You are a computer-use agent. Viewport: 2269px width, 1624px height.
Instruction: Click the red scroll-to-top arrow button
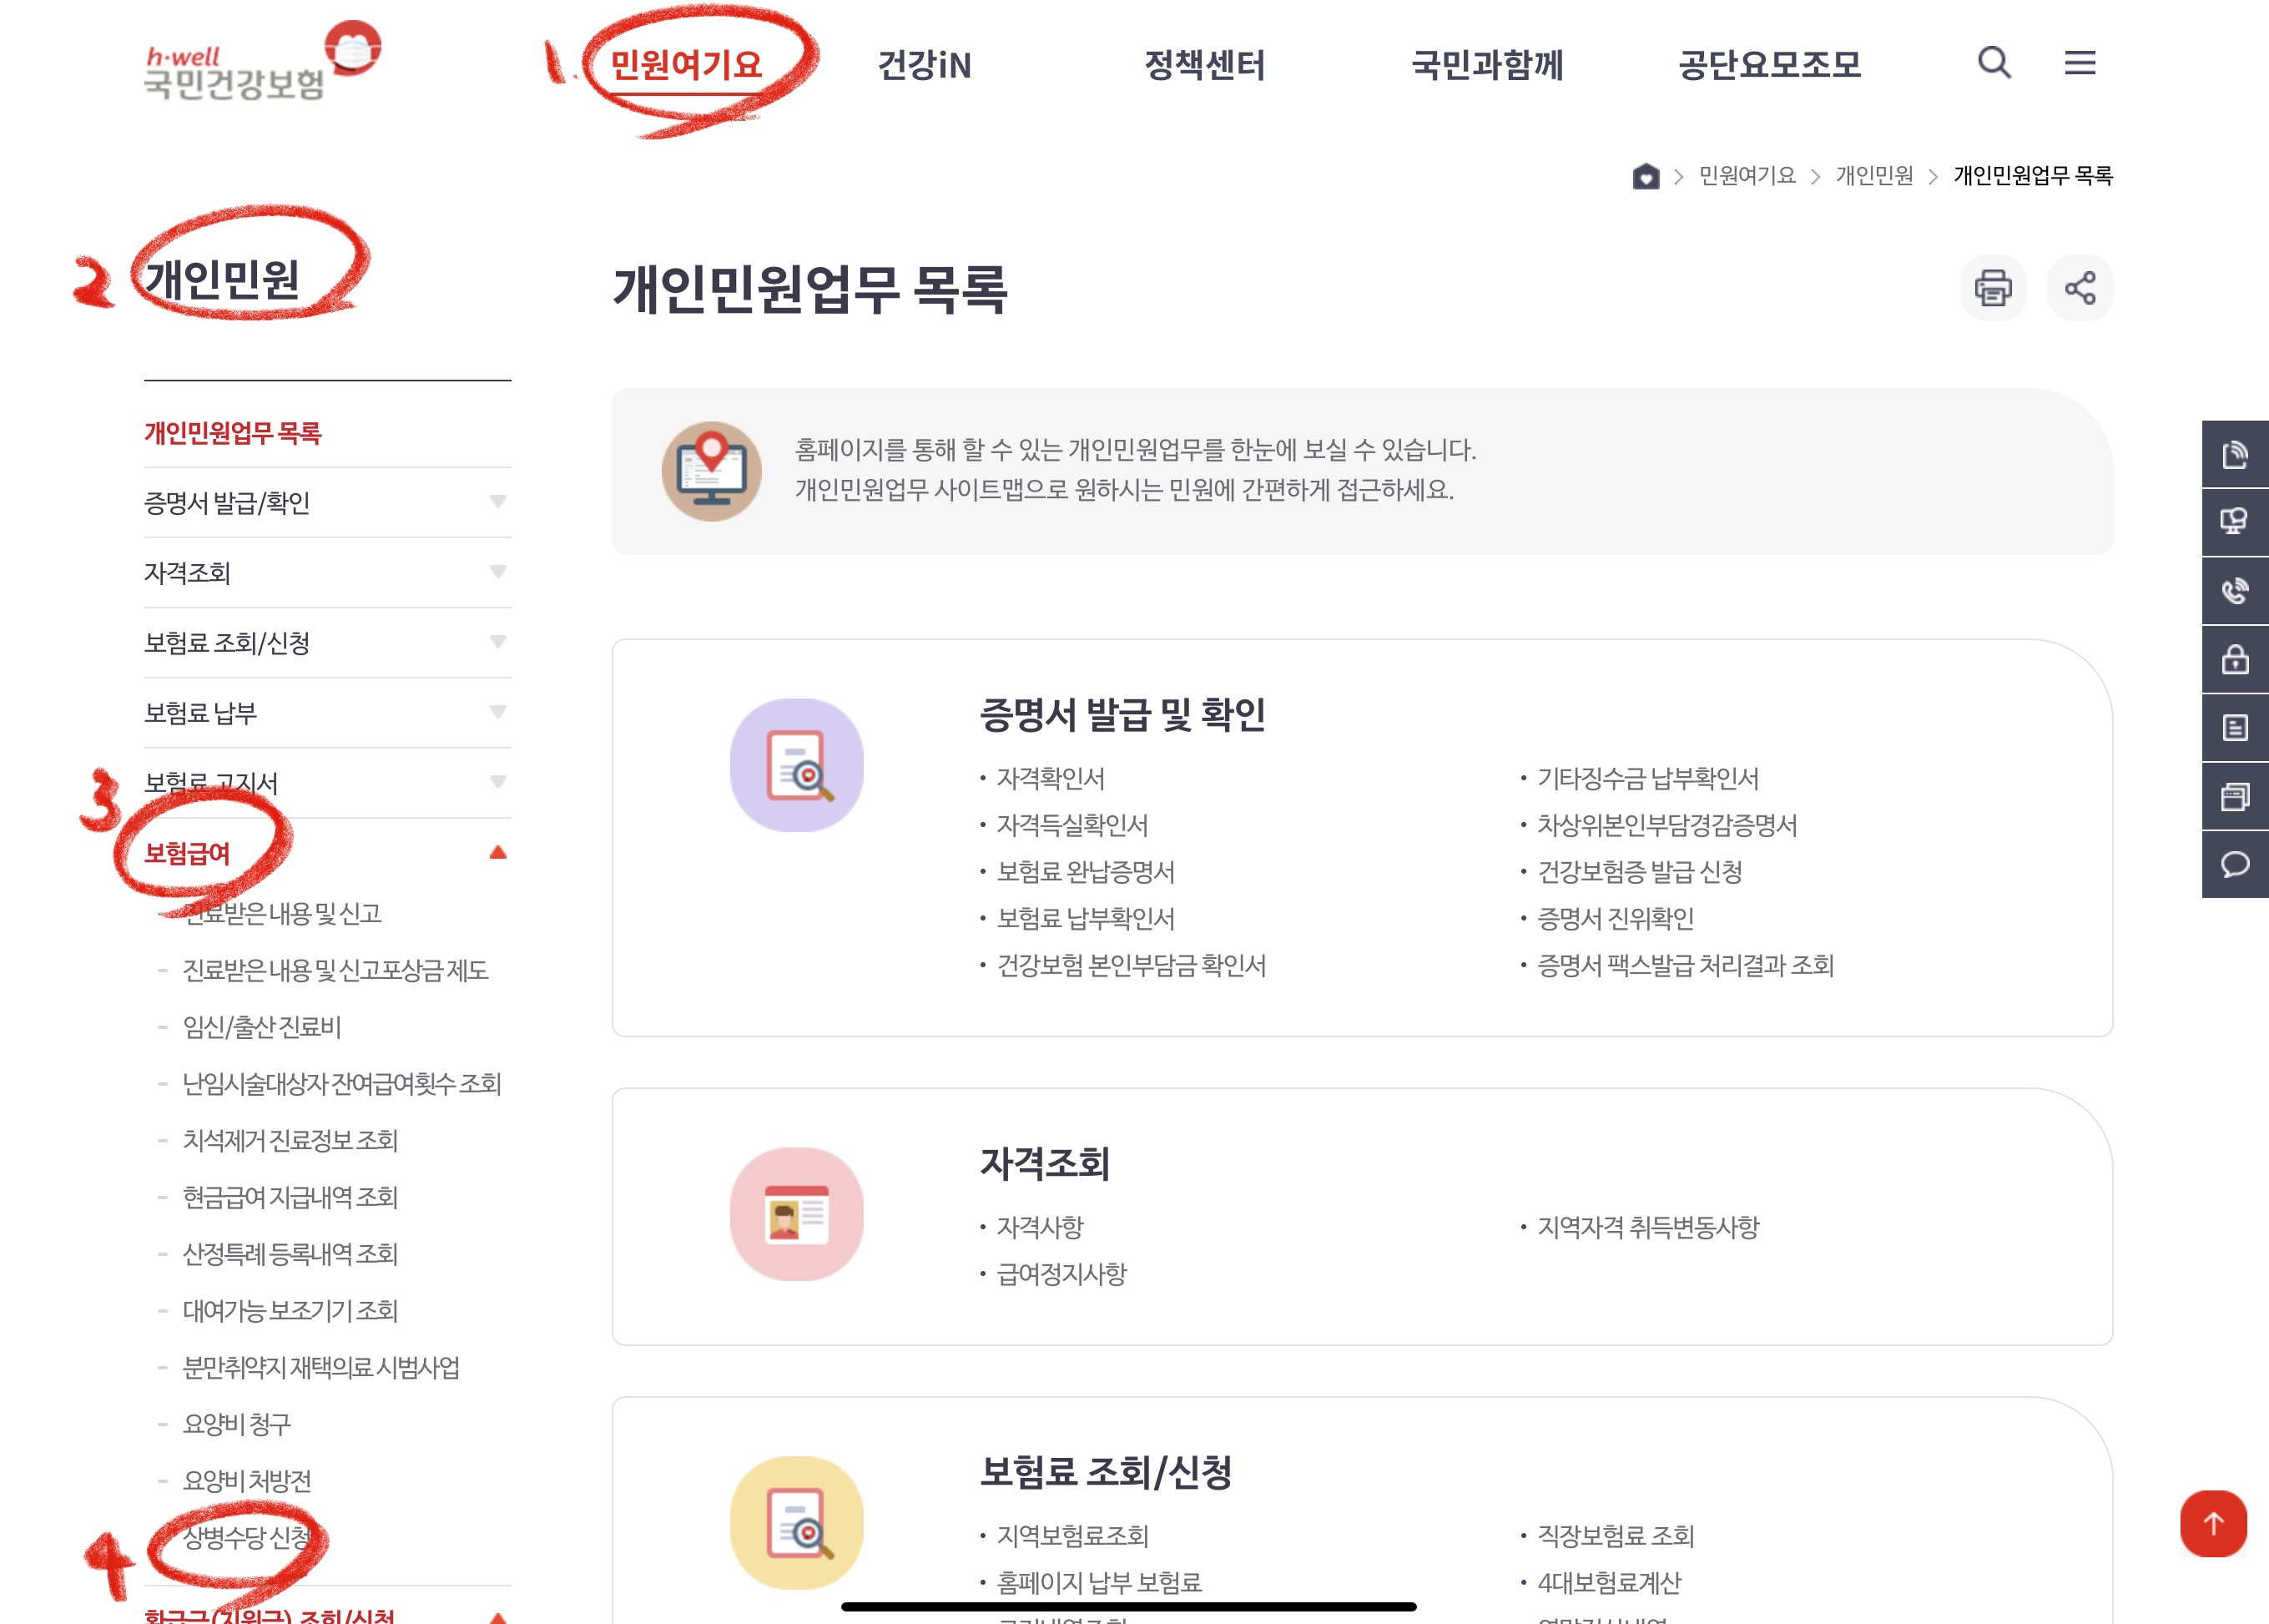click(x=2212, y=1523)
